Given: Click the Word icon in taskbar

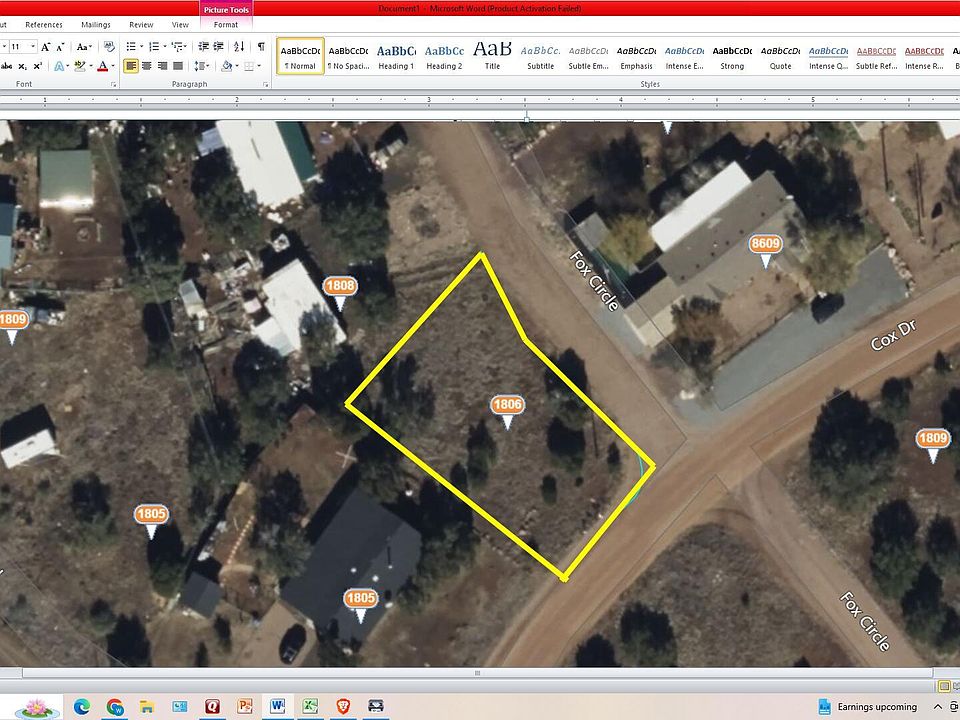Looking at the screenshot, I should [278, 707].
